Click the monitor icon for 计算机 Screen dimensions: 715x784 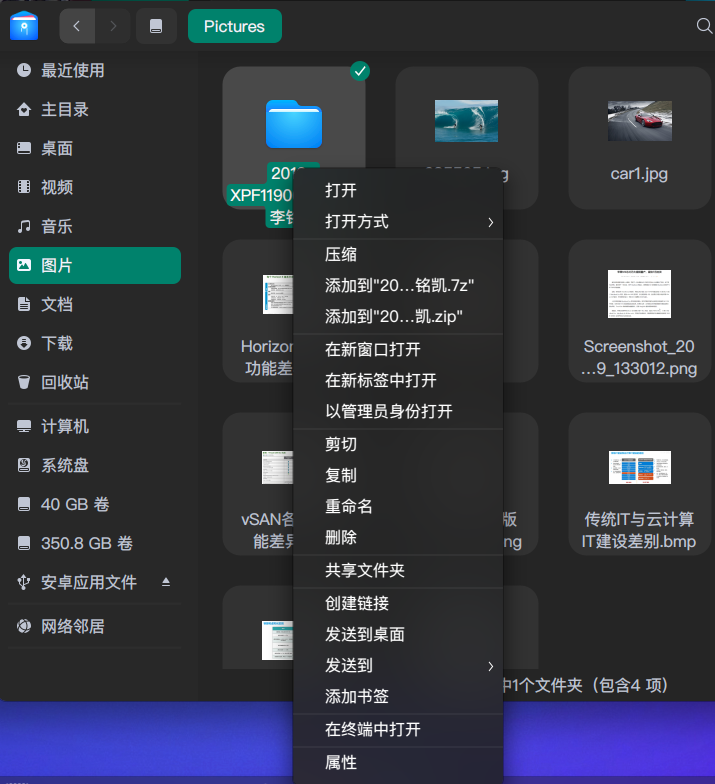(x=24, y=426)
